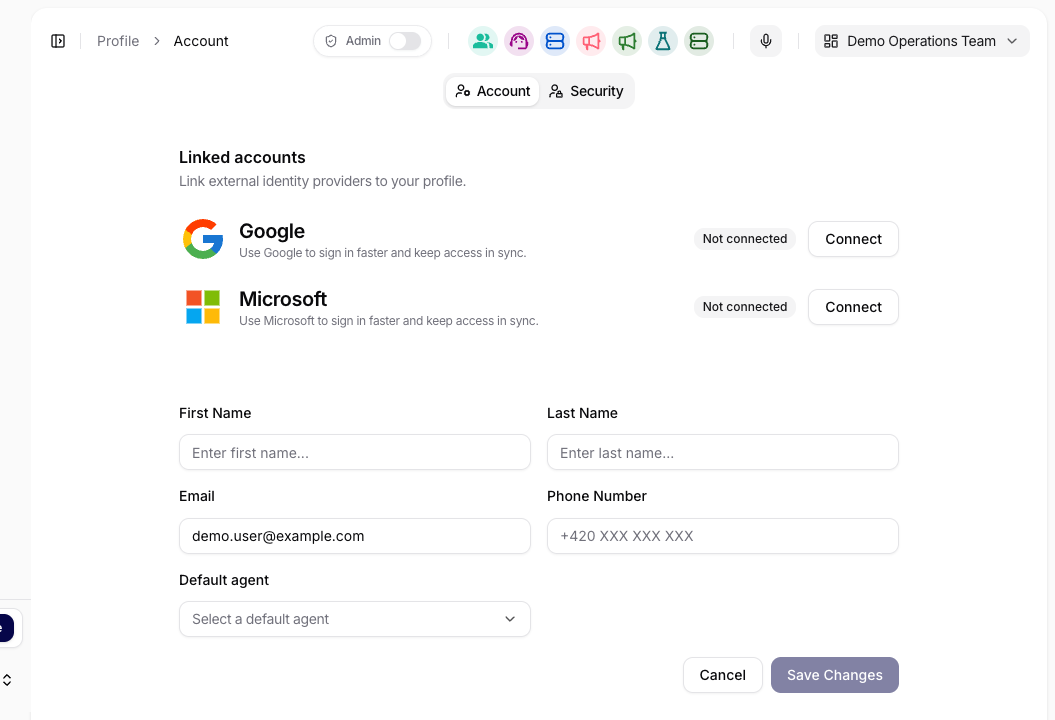Open the Default agent dropdown
This screenshot has width=1055, height=720.
pos(355,619)
